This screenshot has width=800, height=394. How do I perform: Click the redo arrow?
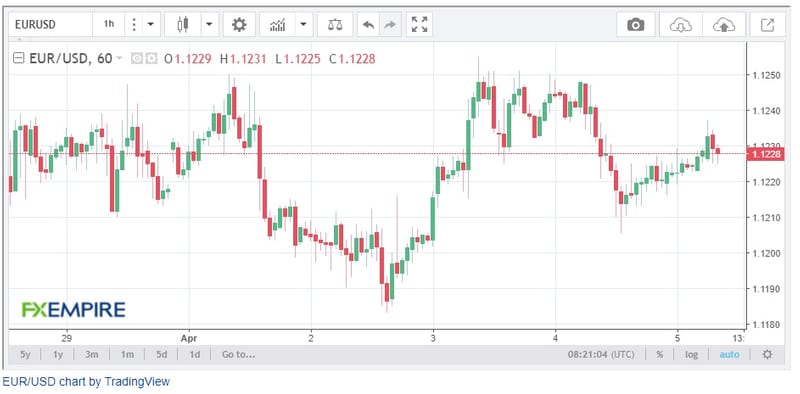click(390, 24)
